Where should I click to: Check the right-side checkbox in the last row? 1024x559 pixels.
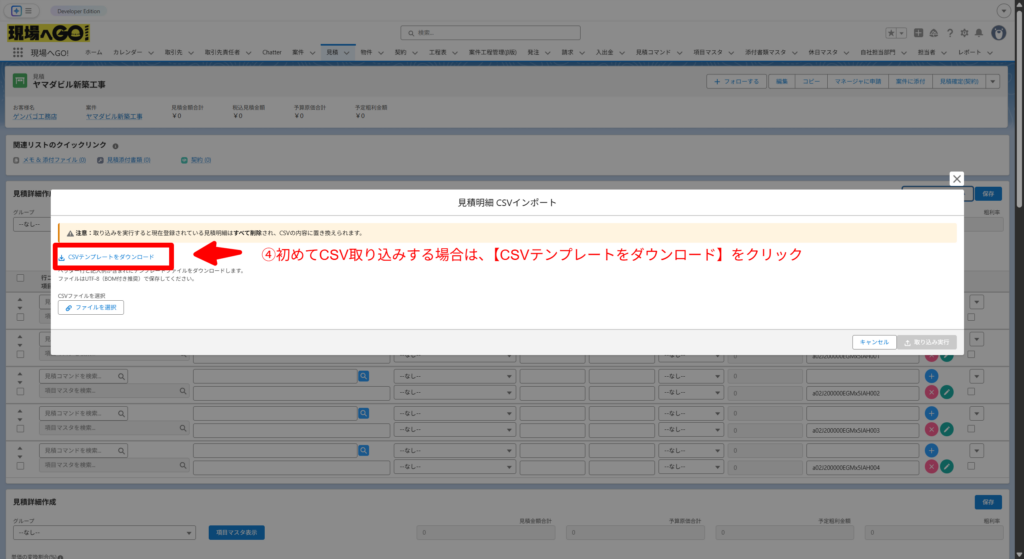[973, 467]
